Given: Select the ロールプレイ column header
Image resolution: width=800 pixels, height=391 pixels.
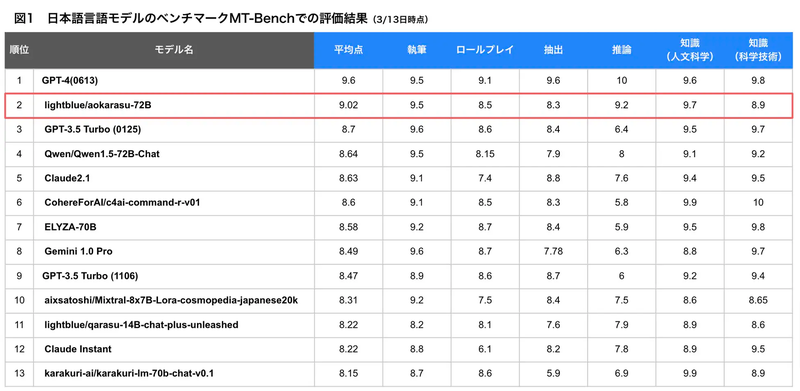Looking at the screenshot, I should 485,50.
